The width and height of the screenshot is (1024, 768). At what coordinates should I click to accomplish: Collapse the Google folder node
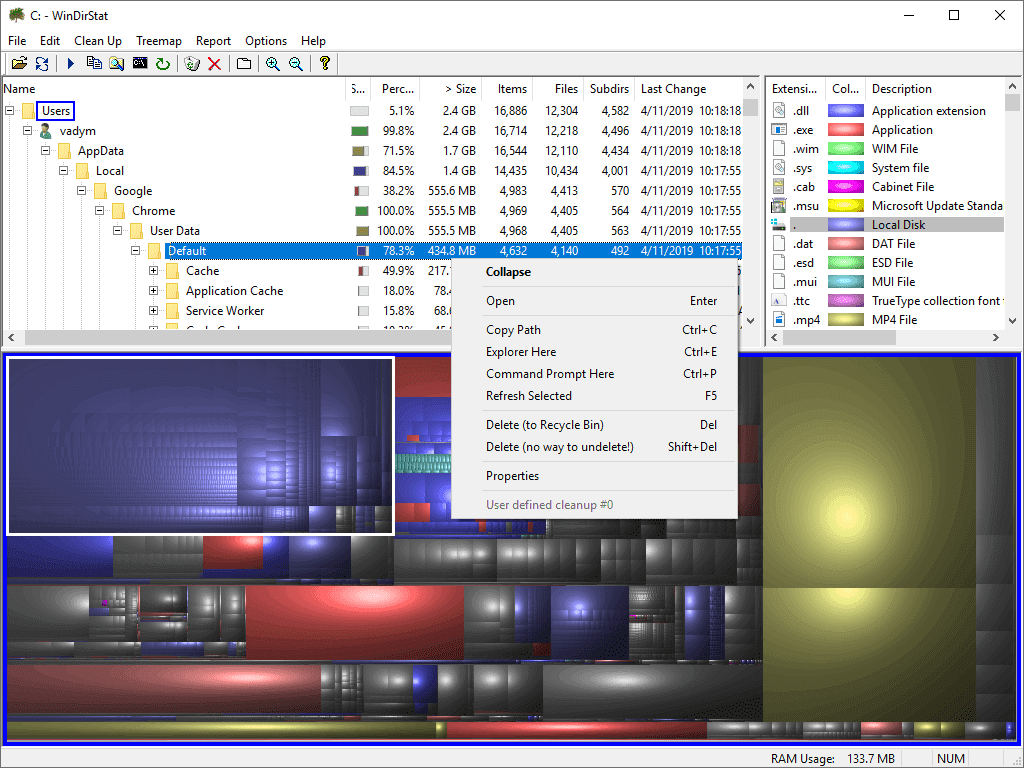[x=82, y=191]
